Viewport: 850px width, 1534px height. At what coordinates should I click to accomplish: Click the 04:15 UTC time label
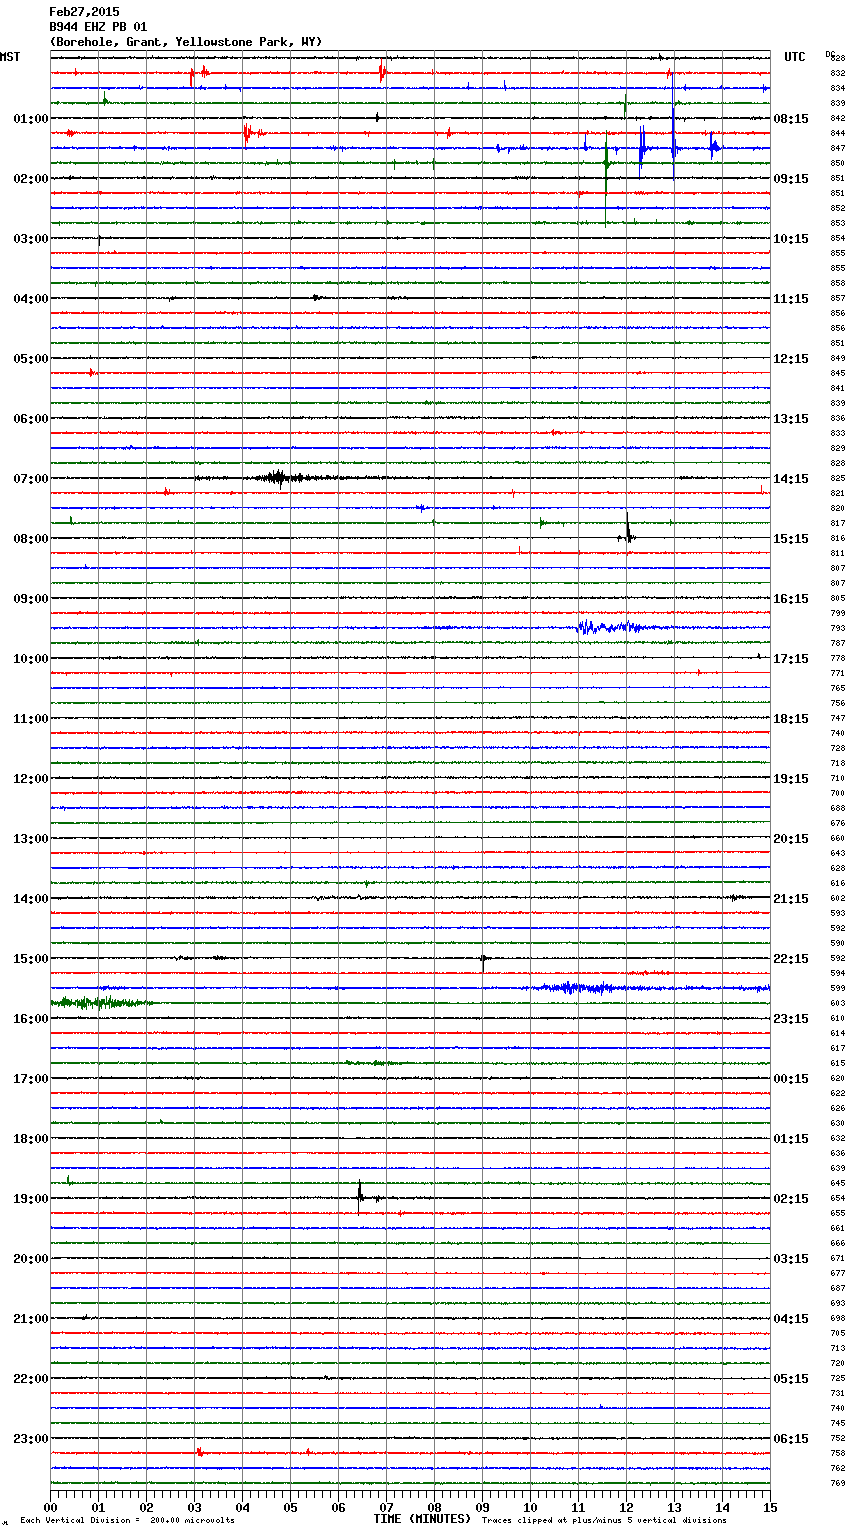click(x=791, y=1319)
